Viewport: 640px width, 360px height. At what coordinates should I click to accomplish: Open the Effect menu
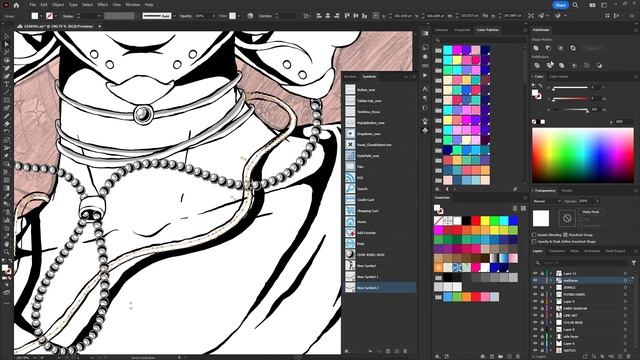click(x=102, y=5)
